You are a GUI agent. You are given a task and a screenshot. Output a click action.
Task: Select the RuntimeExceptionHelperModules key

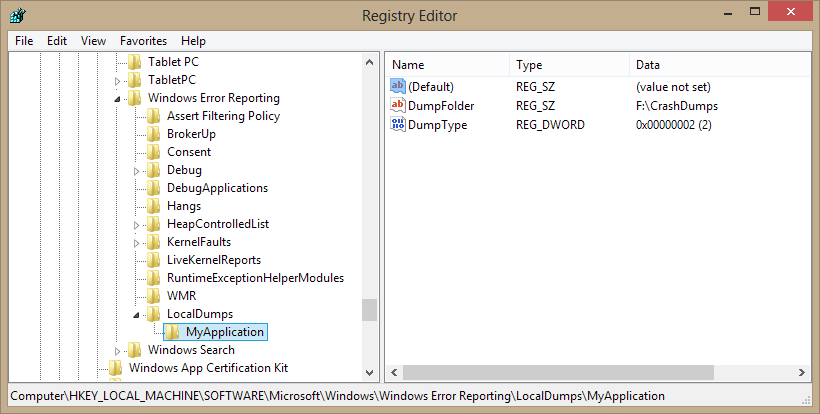tap(255, 278)
